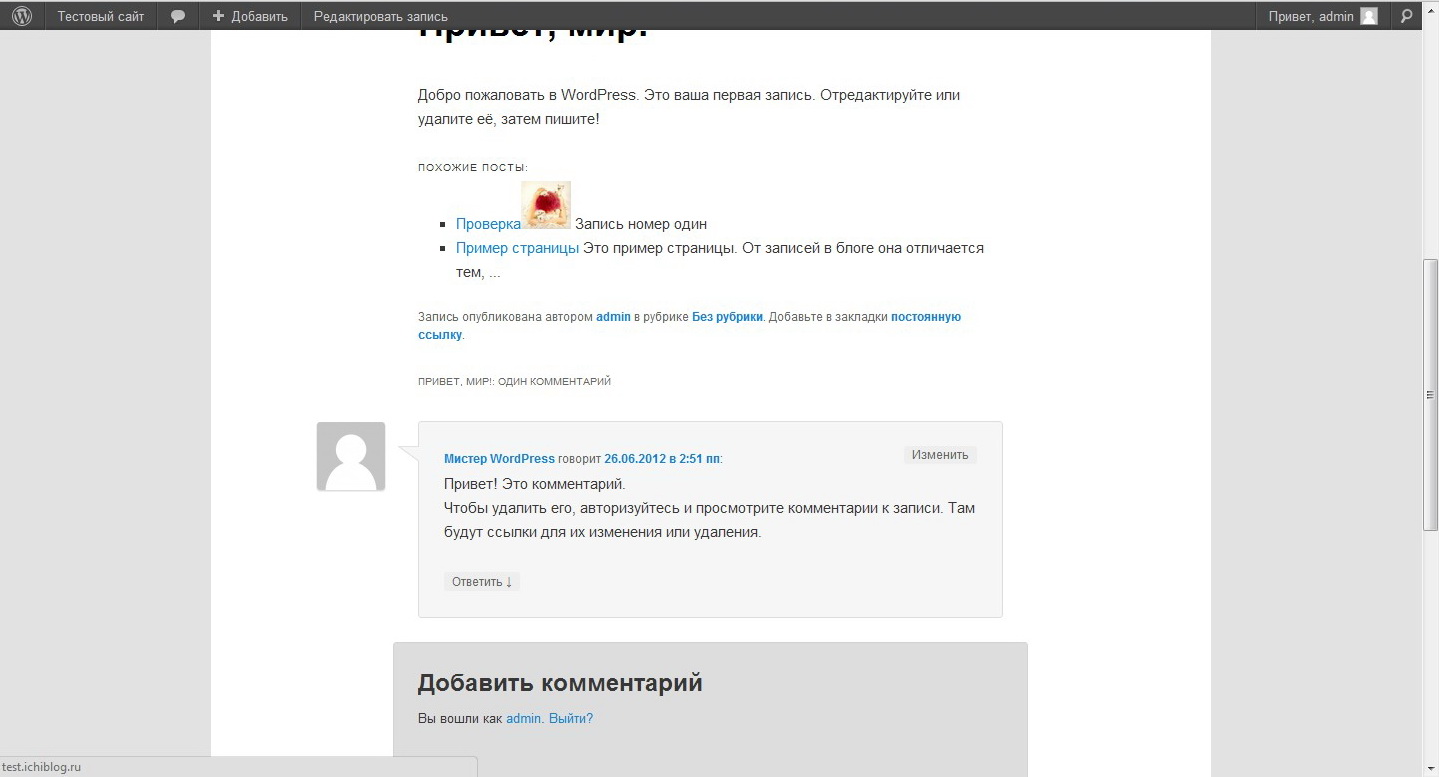Open the WordPress logo menu
The height and width of the screenshot is (777, 1439).
click(22, 16)
